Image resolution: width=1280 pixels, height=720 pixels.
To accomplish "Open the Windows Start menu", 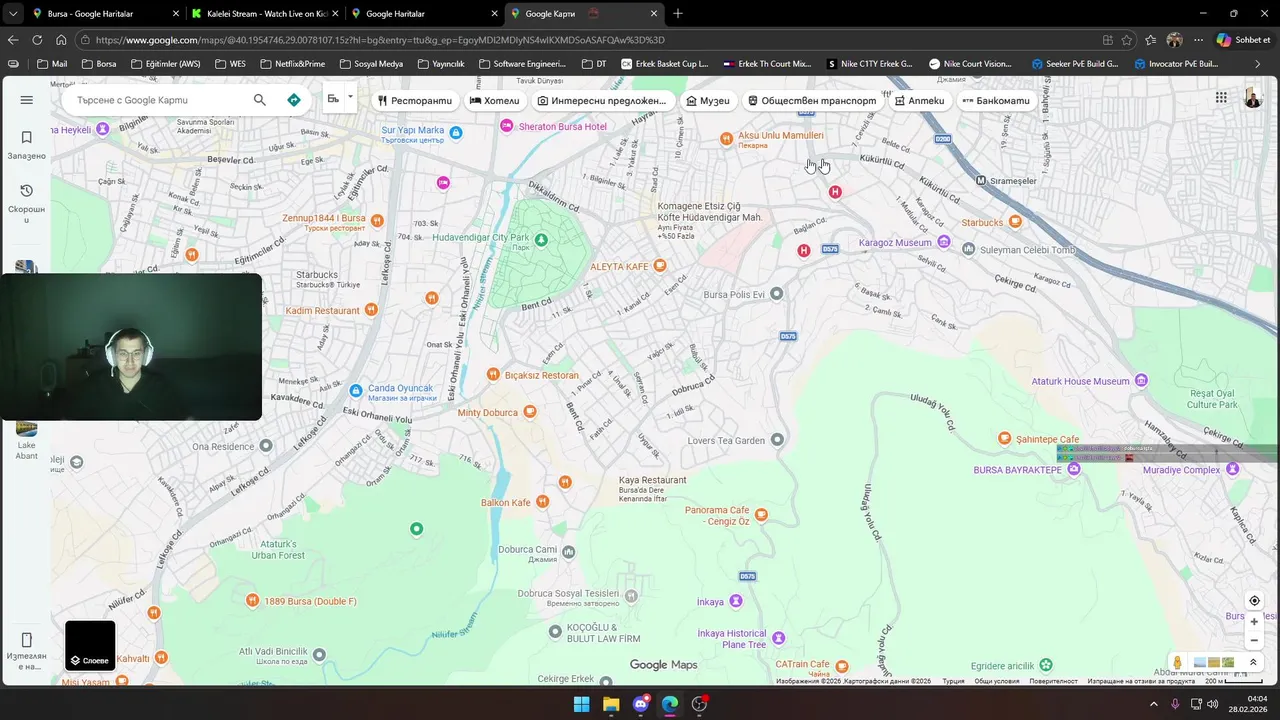I will (581, 704).
